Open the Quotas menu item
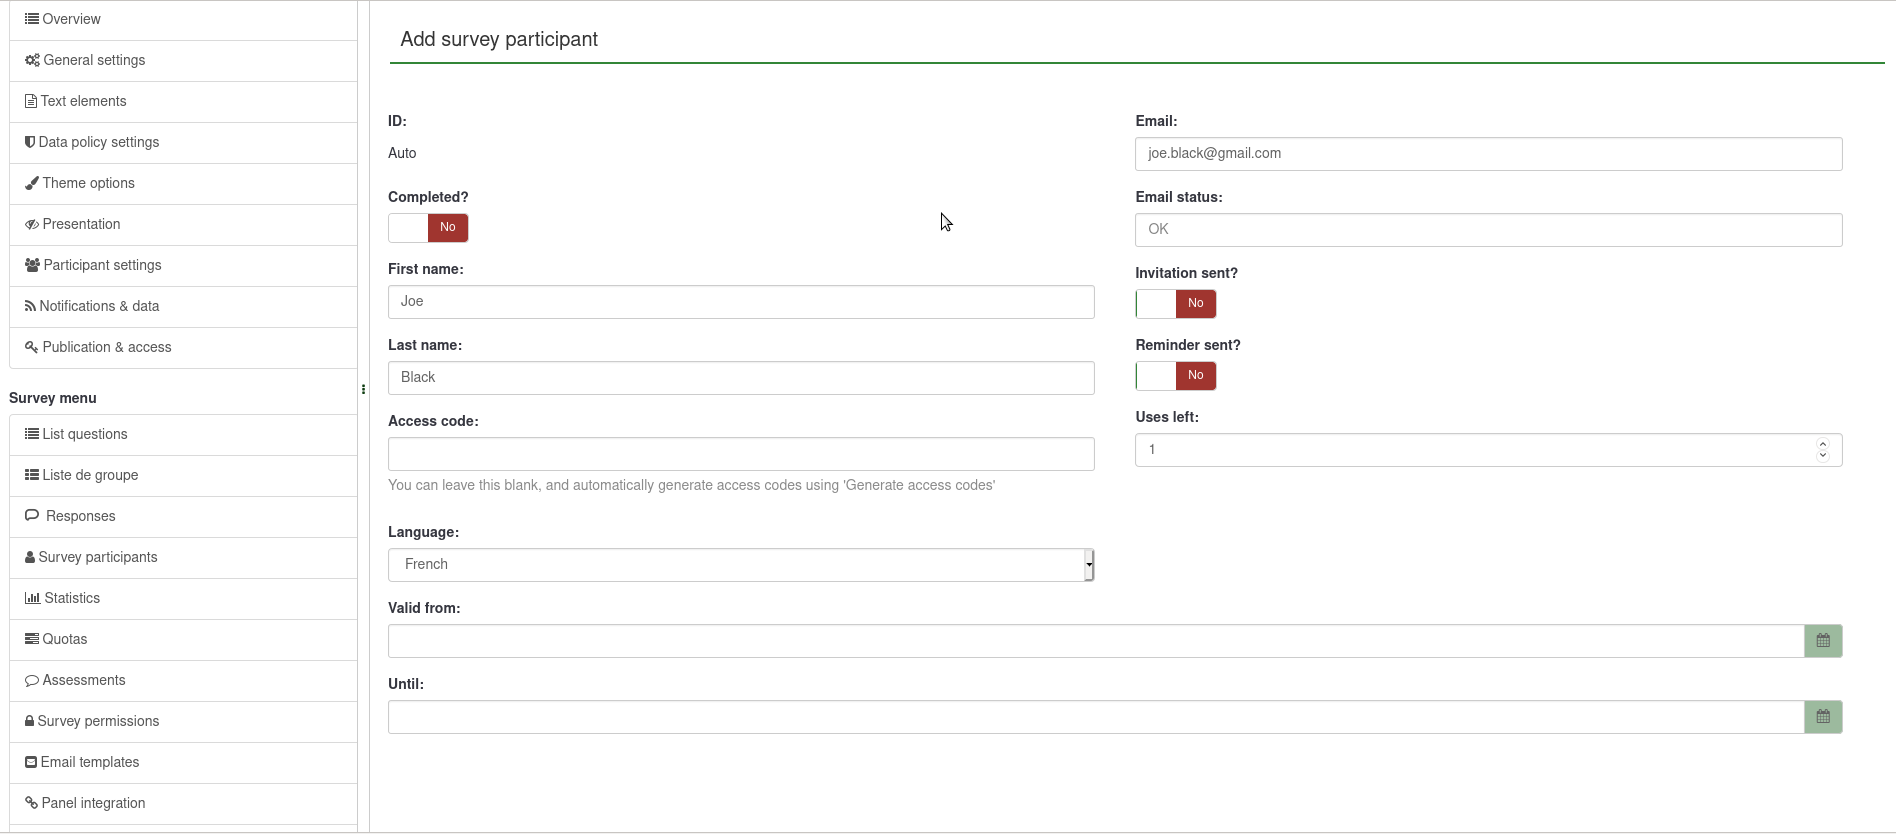Image resolution: width=1896 pixels, height=834 pixels. (x=64, y=639)
